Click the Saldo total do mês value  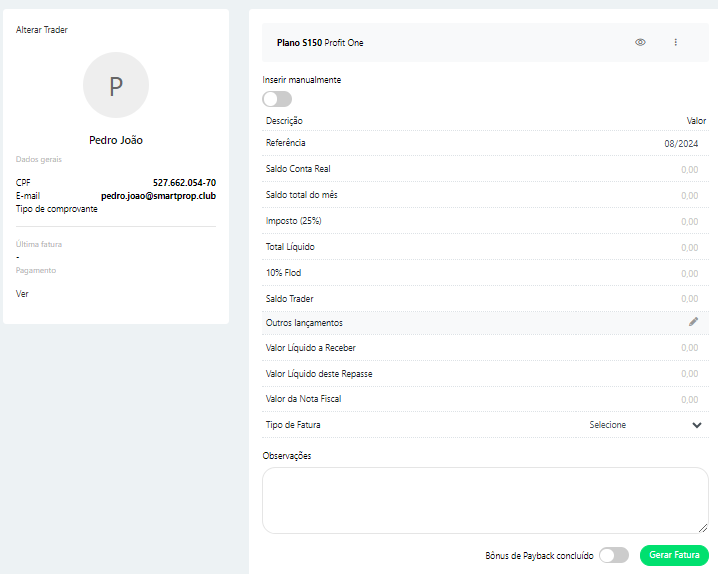point(689,196)
